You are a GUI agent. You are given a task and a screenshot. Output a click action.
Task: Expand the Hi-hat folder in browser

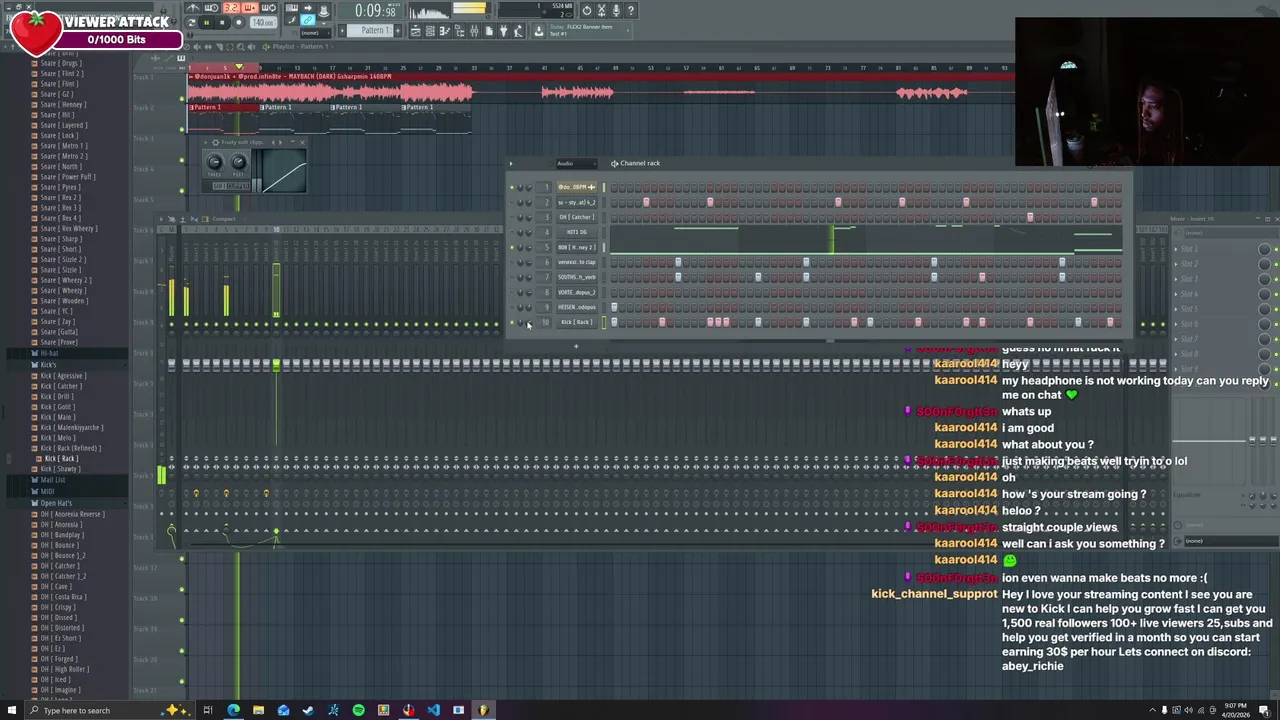[48, 353]
